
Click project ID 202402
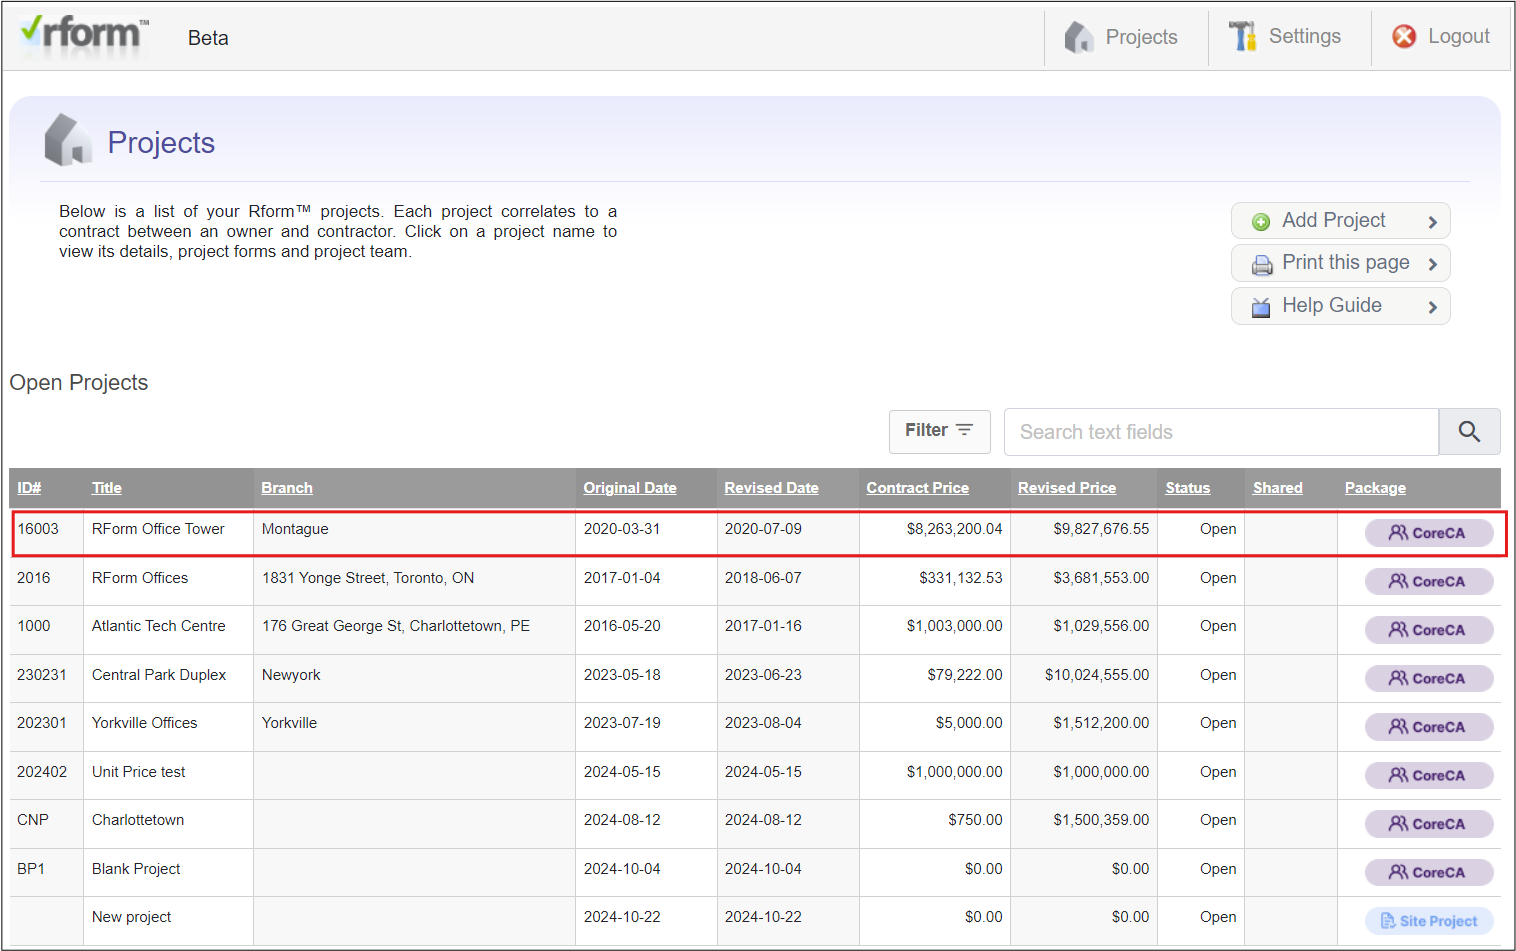[42, 772]
